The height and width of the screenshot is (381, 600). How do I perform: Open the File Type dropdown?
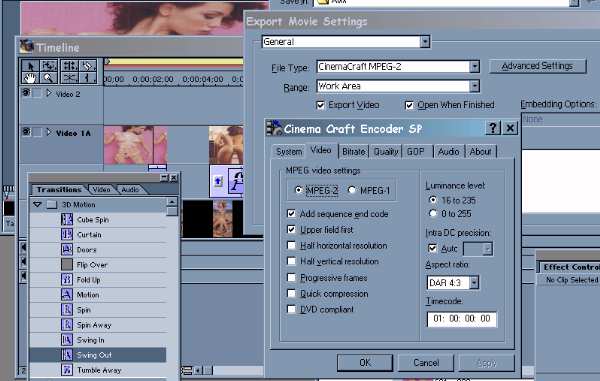tap(474, 67)
